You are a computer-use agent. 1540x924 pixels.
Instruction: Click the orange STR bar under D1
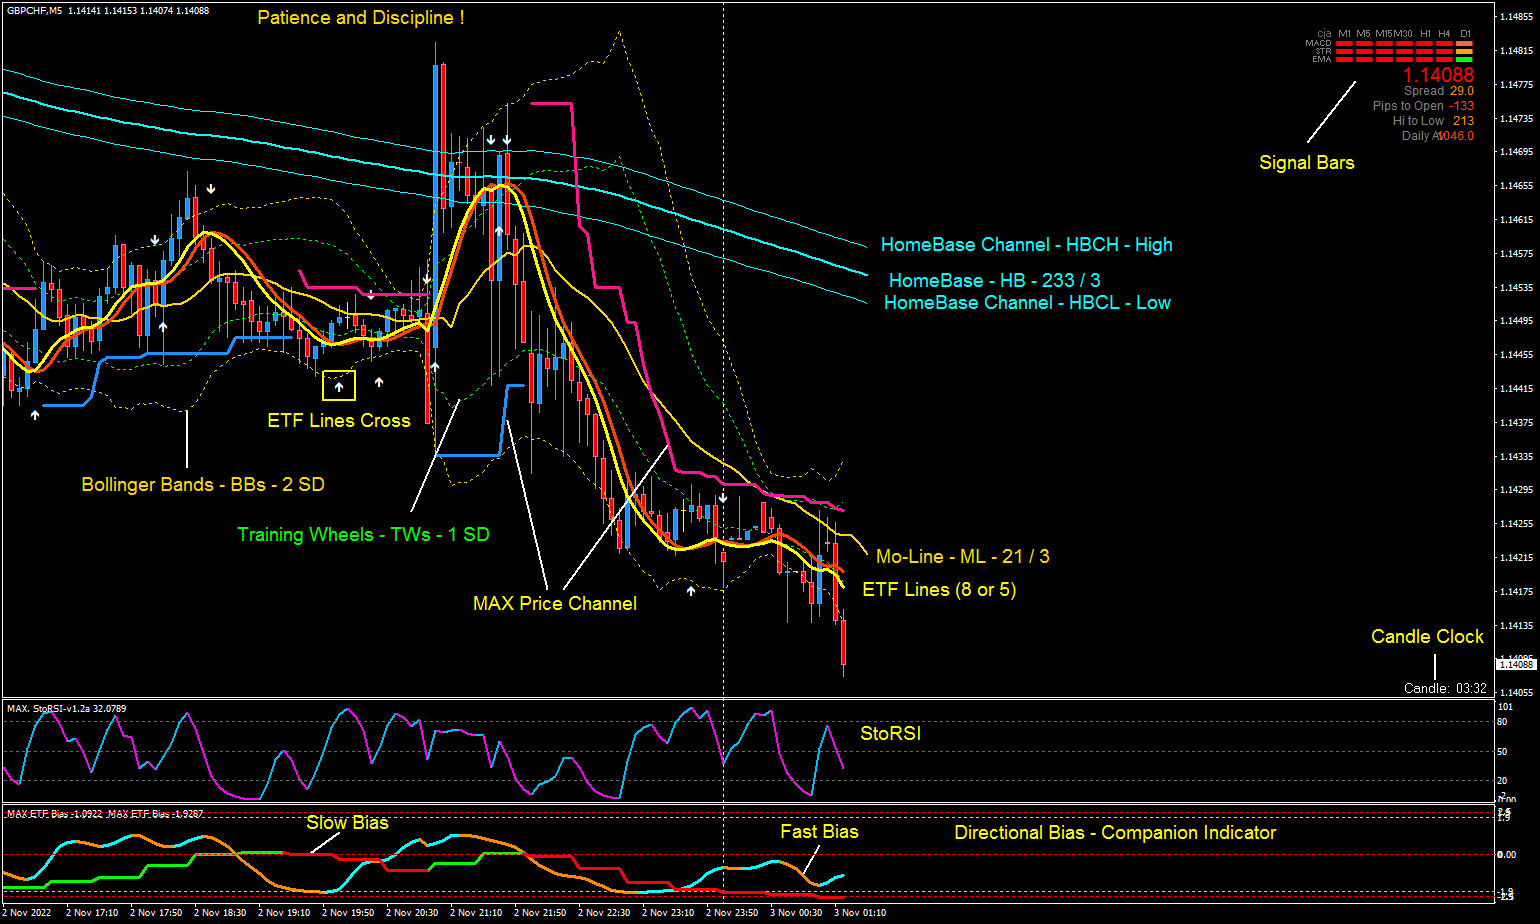(1464, 52)
